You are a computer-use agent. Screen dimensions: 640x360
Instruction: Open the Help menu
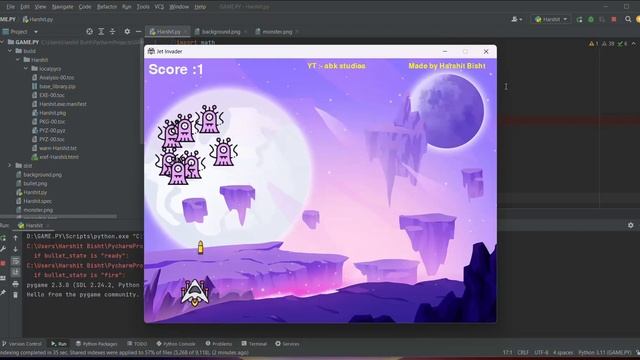click(x=200, y=7)
